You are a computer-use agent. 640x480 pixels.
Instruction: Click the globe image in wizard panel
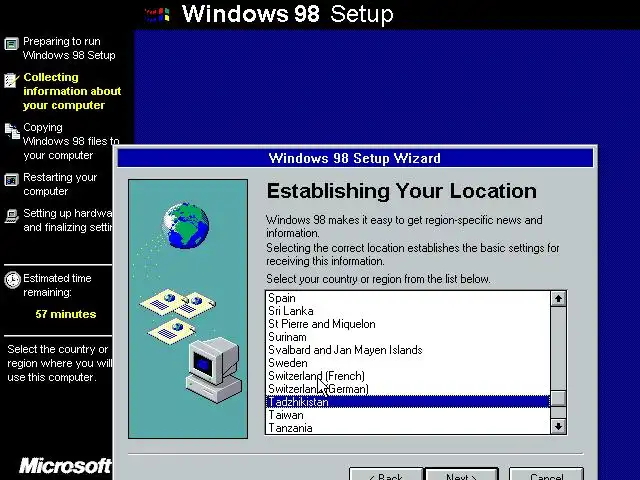(x=186, y=225)
